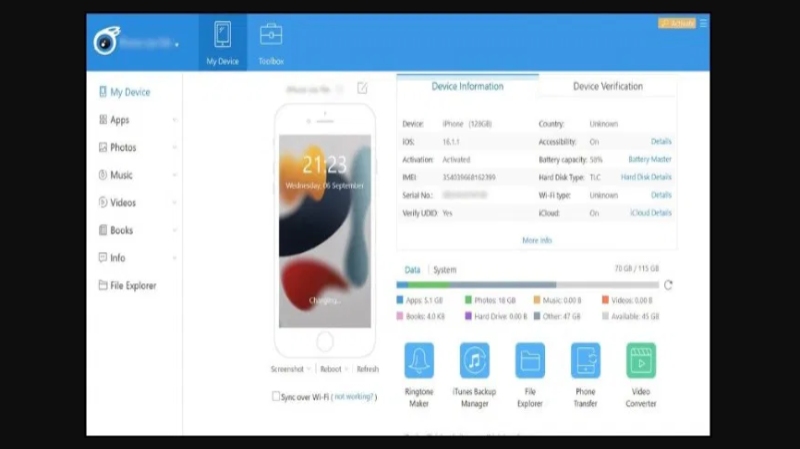Open the Reboot dropdown arrow
The height and width of the screenshot is (449, 800).
point(346,369)
